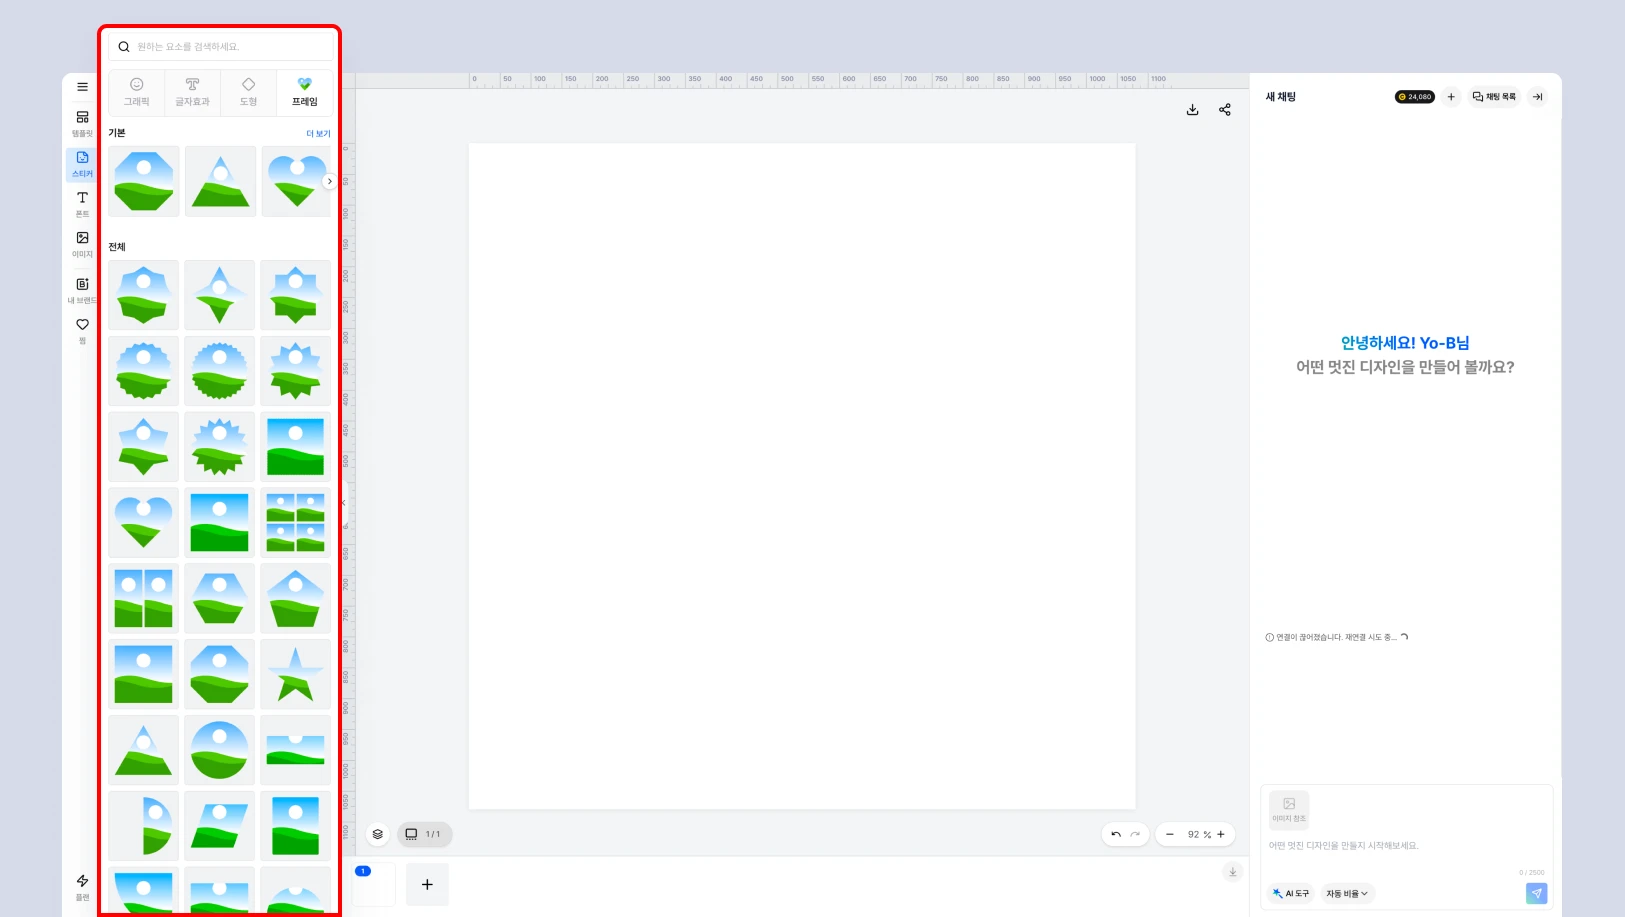Select the 폰트 font tool icon
Screen dimensions: 1625x917
pyautogui.click(x=82, y=204)
